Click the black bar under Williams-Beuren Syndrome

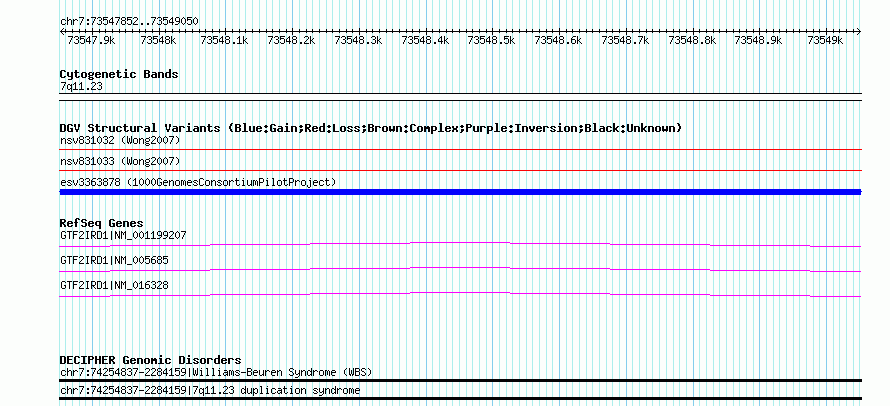tap(461, 381)
